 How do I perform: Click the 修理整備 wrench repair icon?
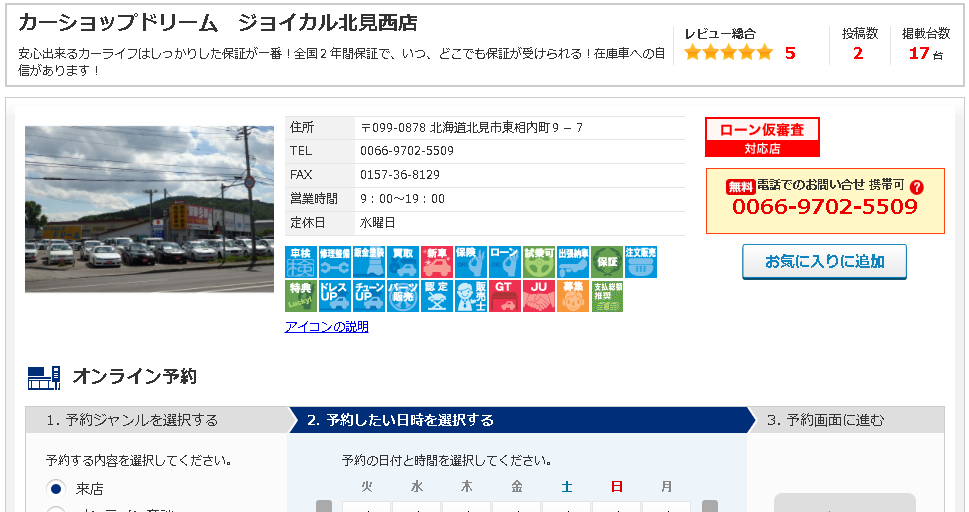click(x=335, y=262)
